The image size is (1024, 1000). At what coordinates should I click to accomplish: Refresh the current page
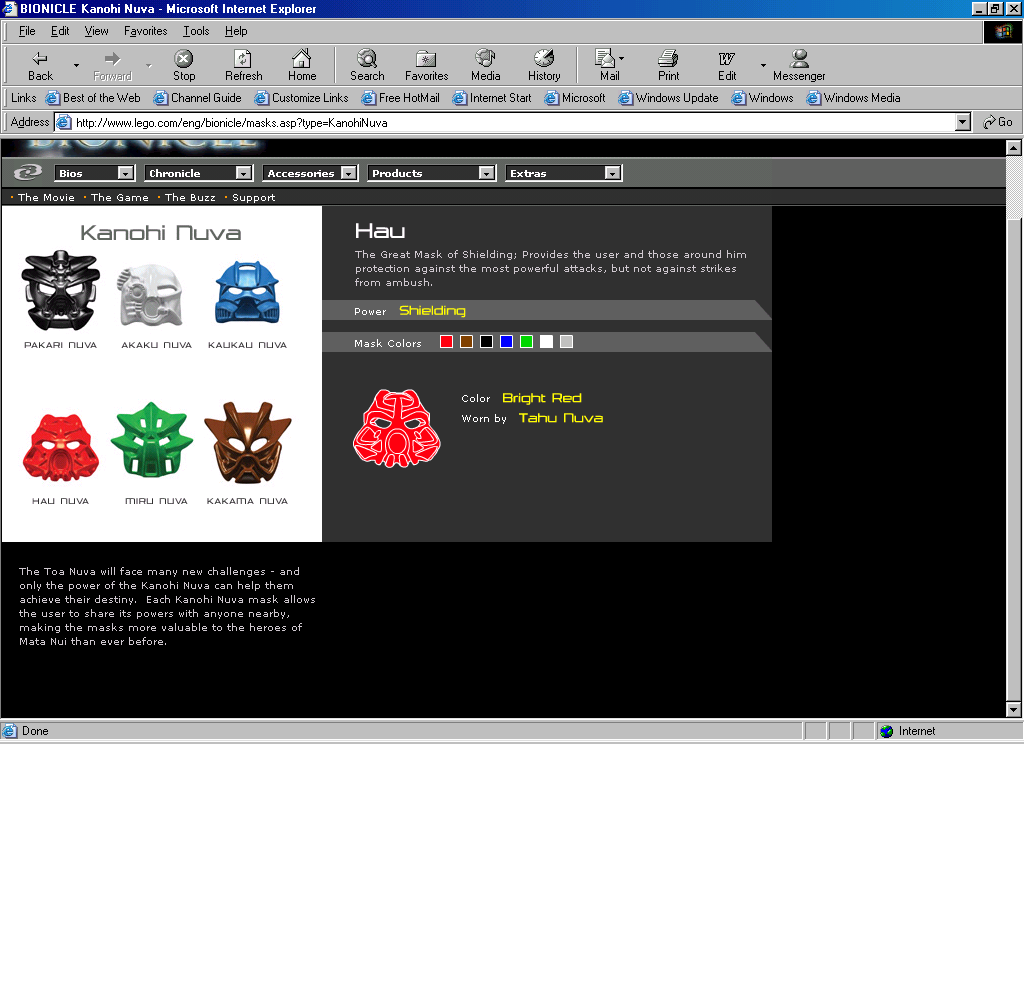(243, 65)
